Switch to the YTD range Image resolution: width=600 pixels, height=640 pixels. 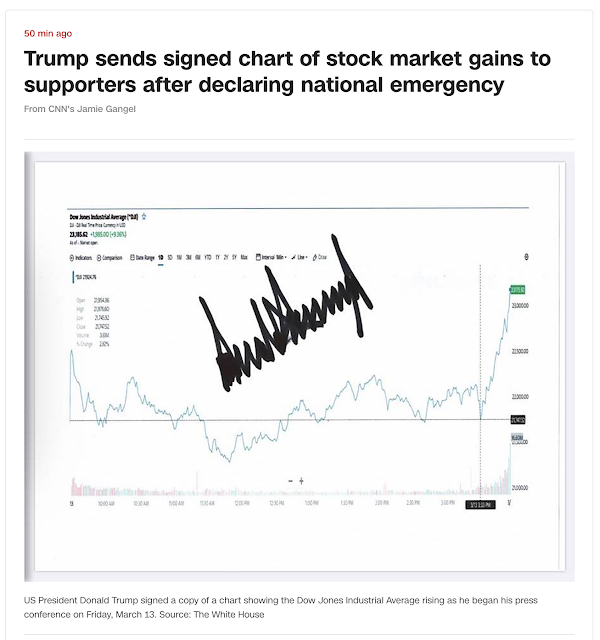[207, 257]
